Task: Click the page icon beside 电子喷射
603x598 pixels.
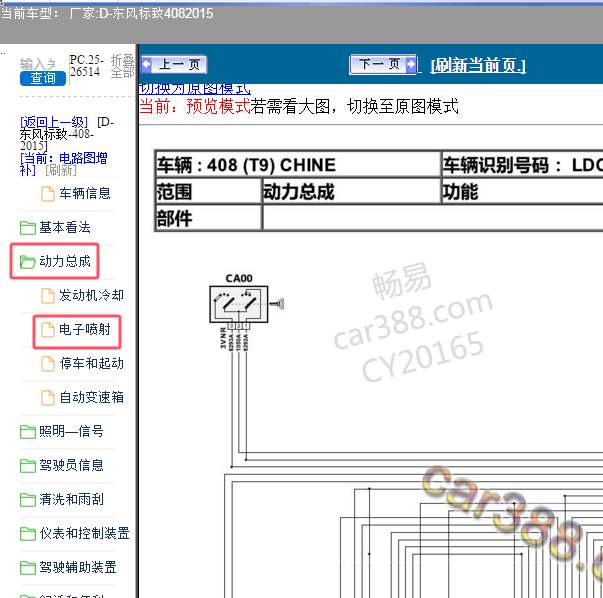Action: click(x=48, y=330)
